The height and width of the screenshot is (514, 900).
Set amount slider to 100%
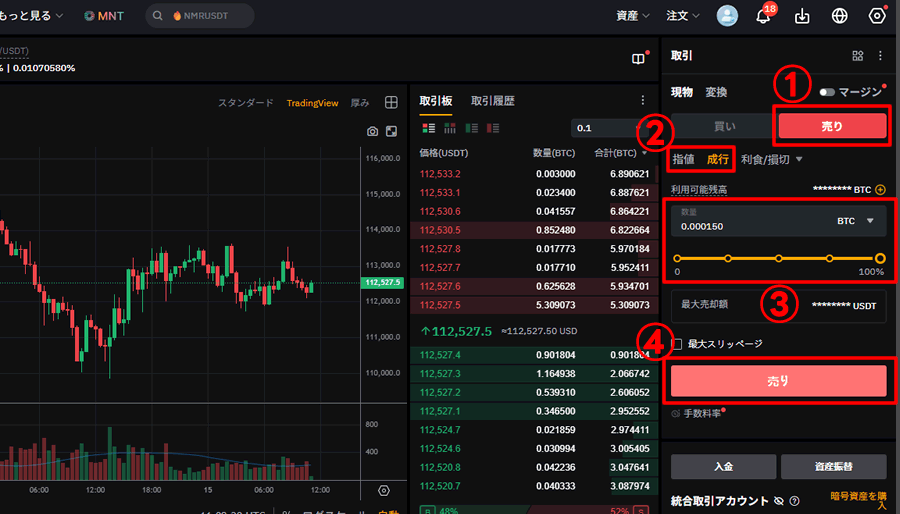880,258
